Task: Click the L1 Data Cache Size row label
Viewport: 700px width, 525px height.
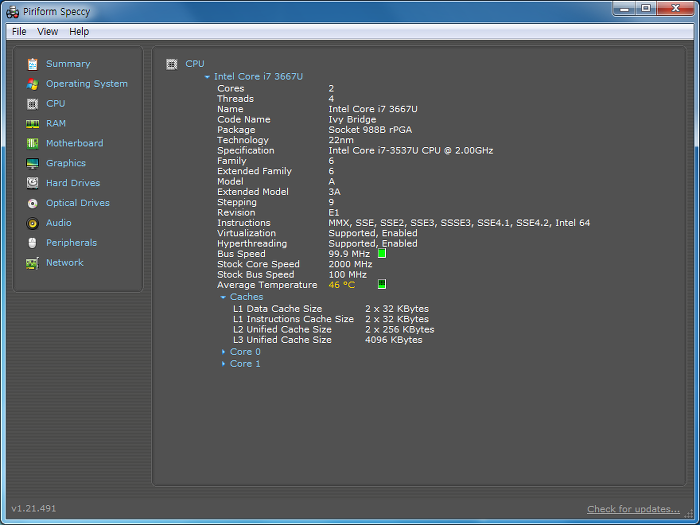Action: point(277,309)
